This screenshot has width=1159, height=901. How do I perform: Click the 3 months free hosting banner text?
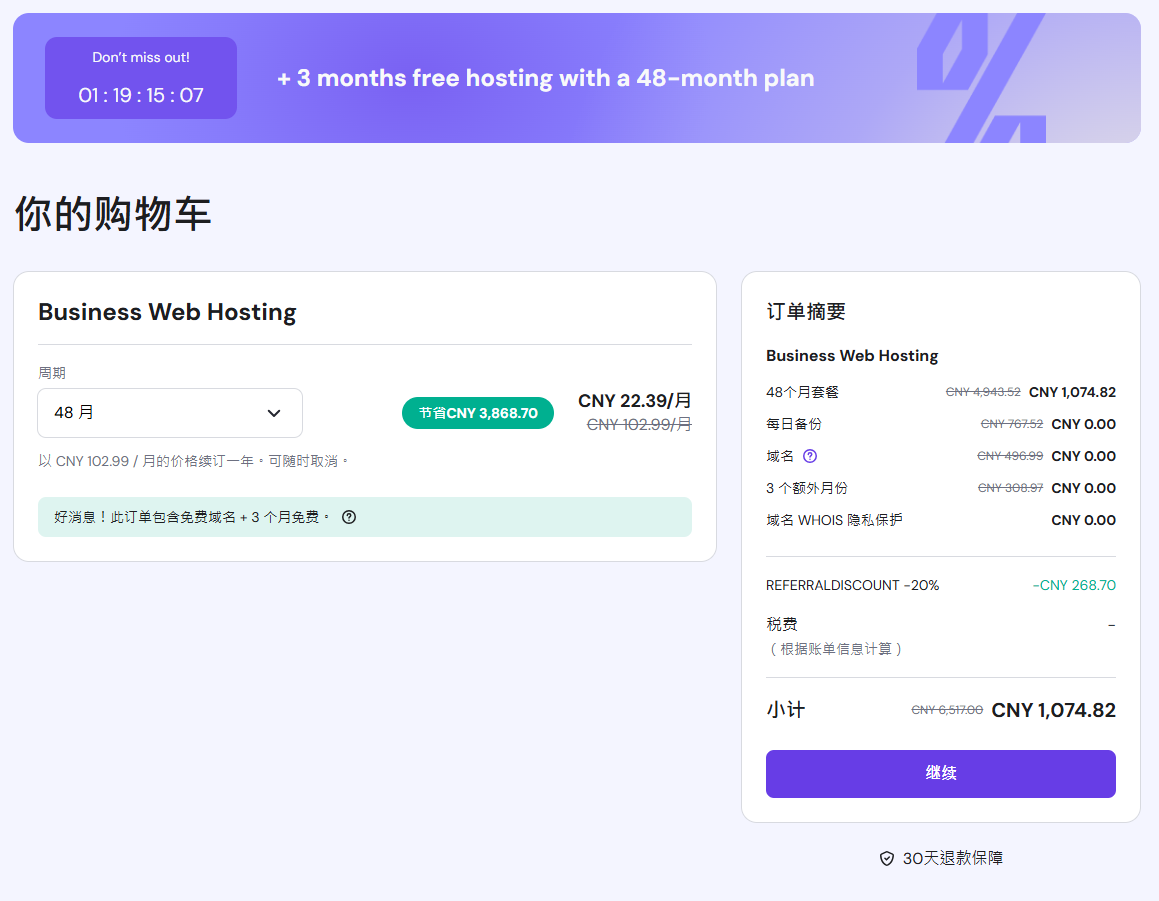tap(545, 78)
